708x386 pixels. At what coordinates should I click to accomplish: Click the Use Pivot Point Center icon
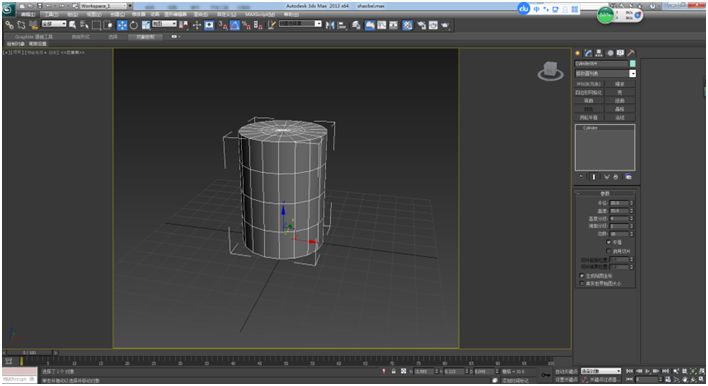[183, 25]
